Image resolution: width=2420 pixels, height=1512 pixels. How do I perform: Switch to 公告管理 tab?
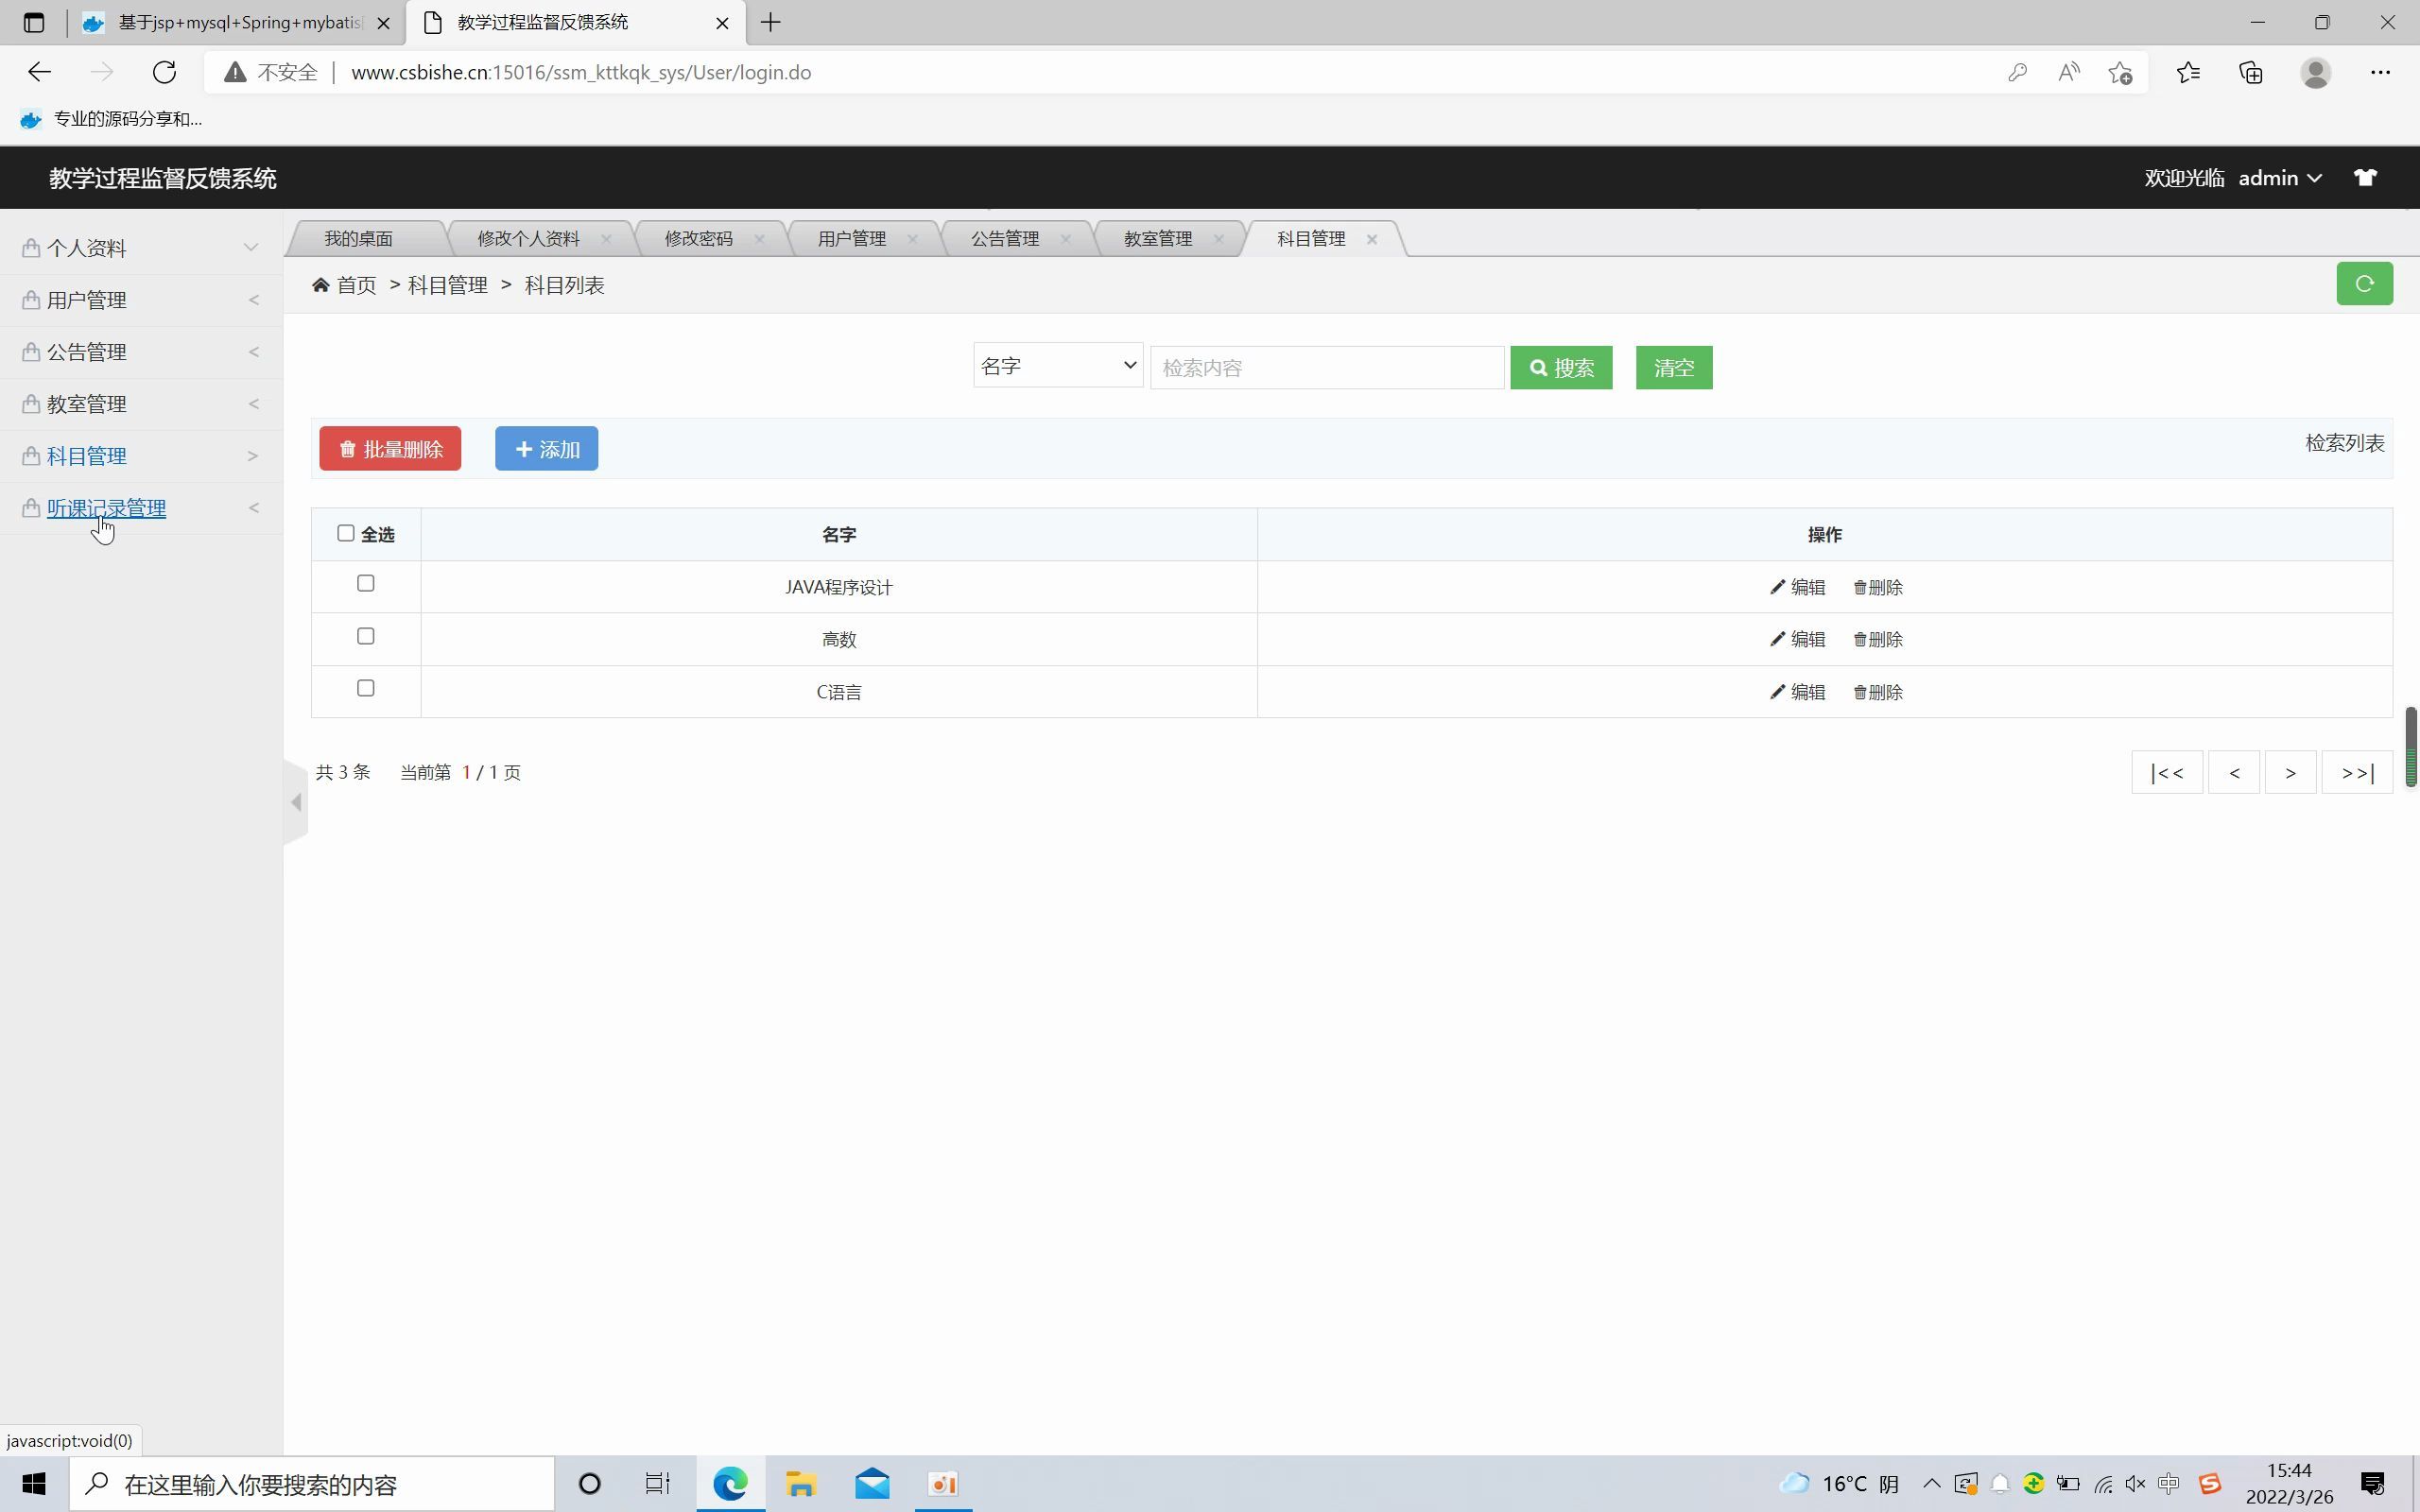click(1004, 239)
